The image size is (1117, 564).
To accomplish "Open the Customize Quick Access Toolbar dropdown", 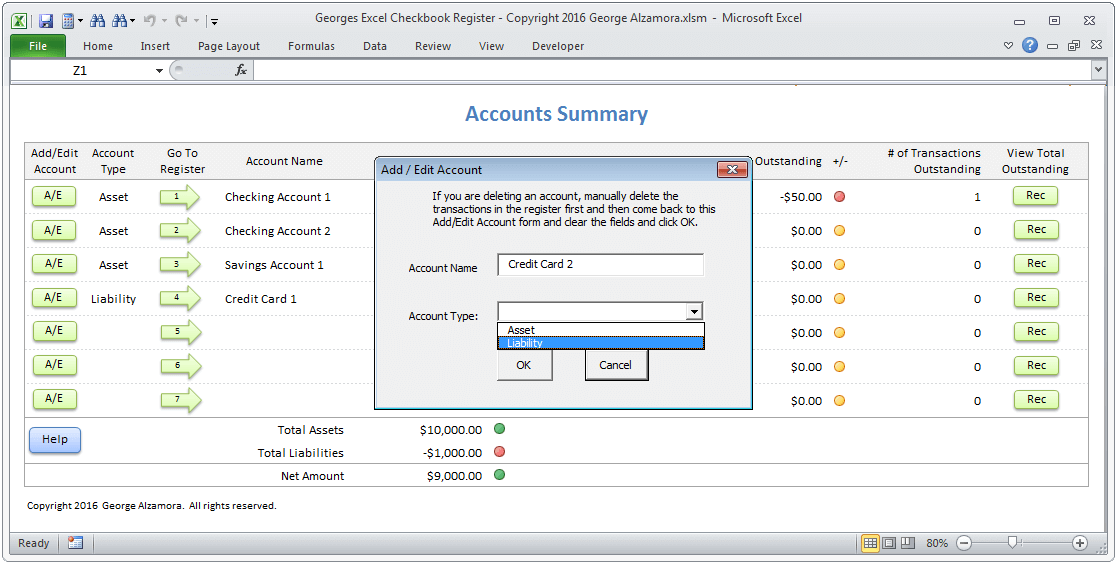I will click(x=214, y=21).
